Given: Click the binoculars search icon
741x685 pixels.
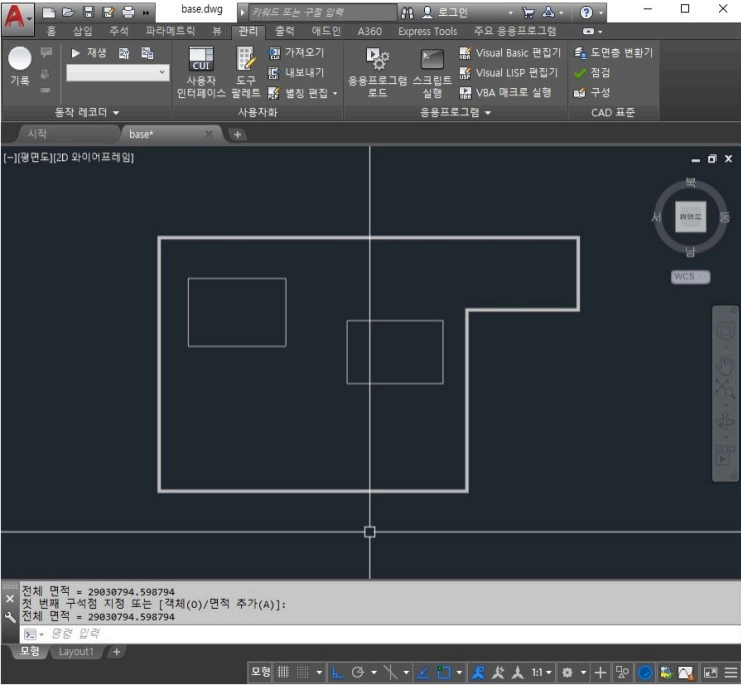Looking at the screenshot, I should (x=407, y=13).
